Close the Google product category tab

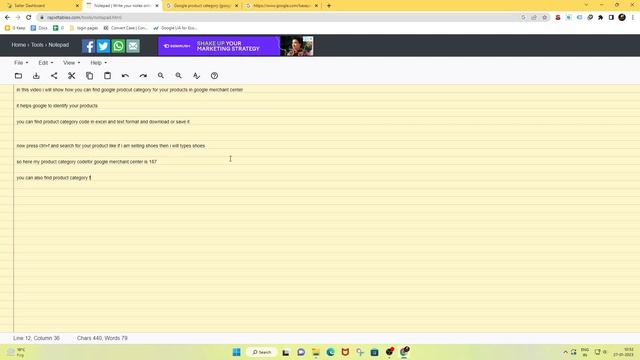pos(236,6)
